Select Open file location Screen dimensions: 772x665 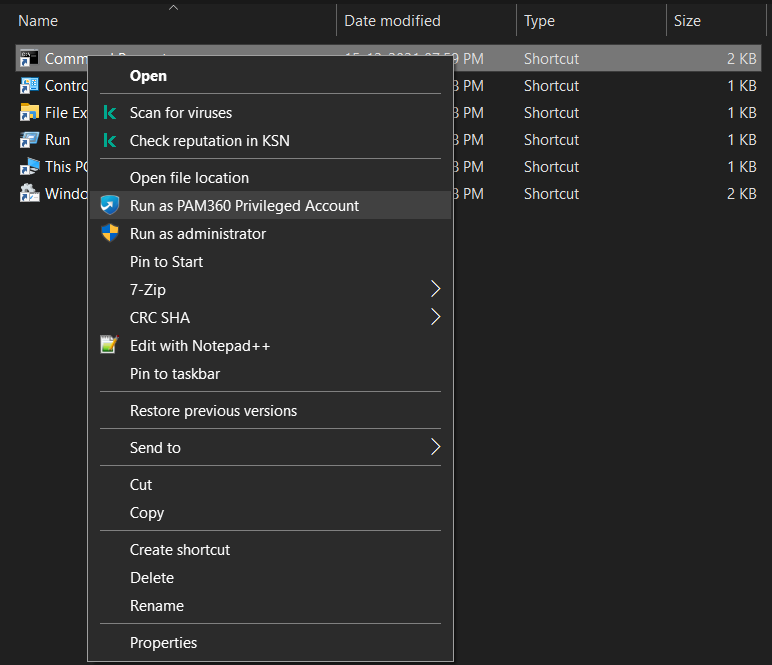(x=189, y=178)
